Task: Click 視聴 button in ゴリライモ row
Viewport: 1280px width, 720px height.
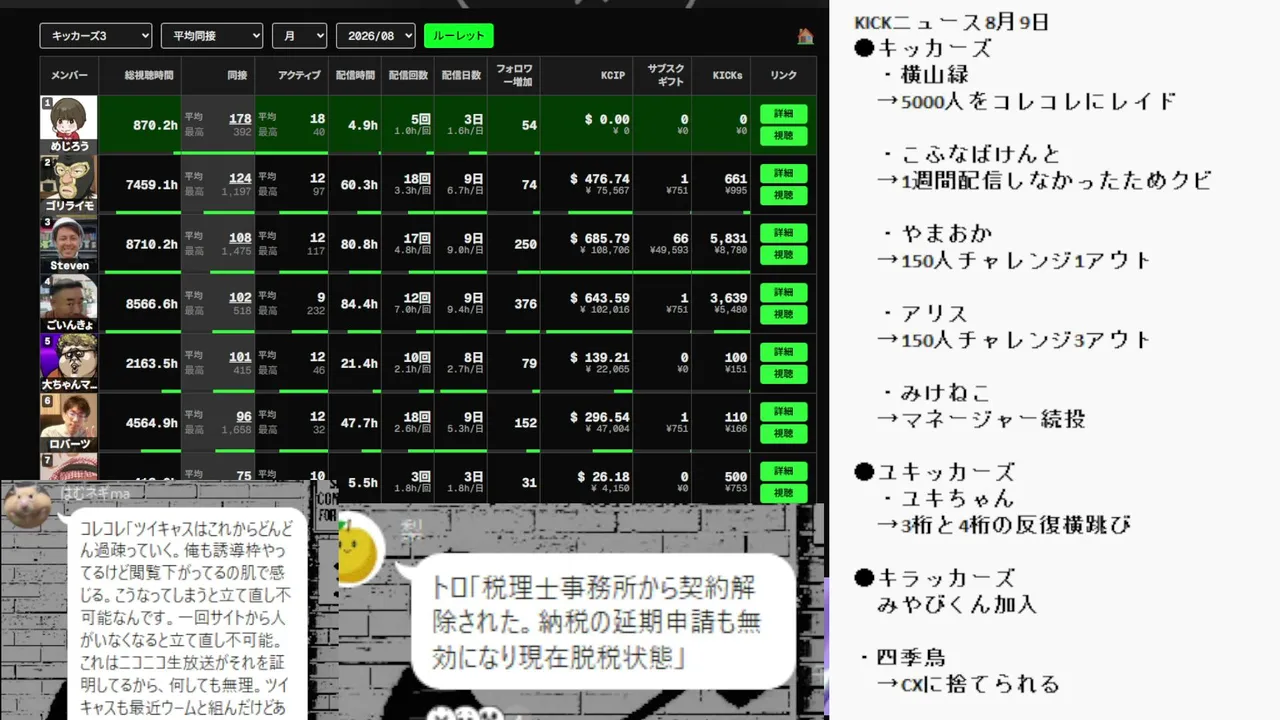Action: pos(783,195)
